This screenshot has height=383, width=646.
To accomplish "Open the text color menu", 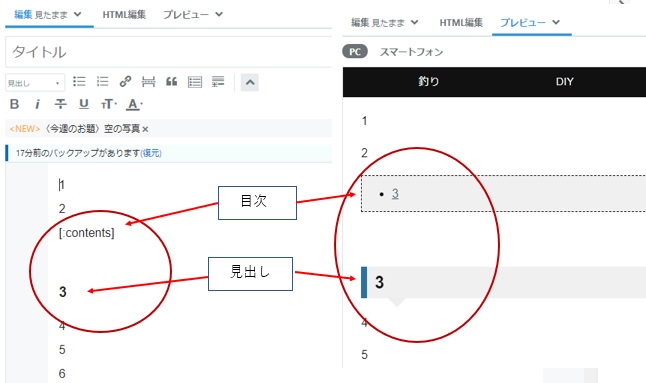I will (x=133, y=104).
